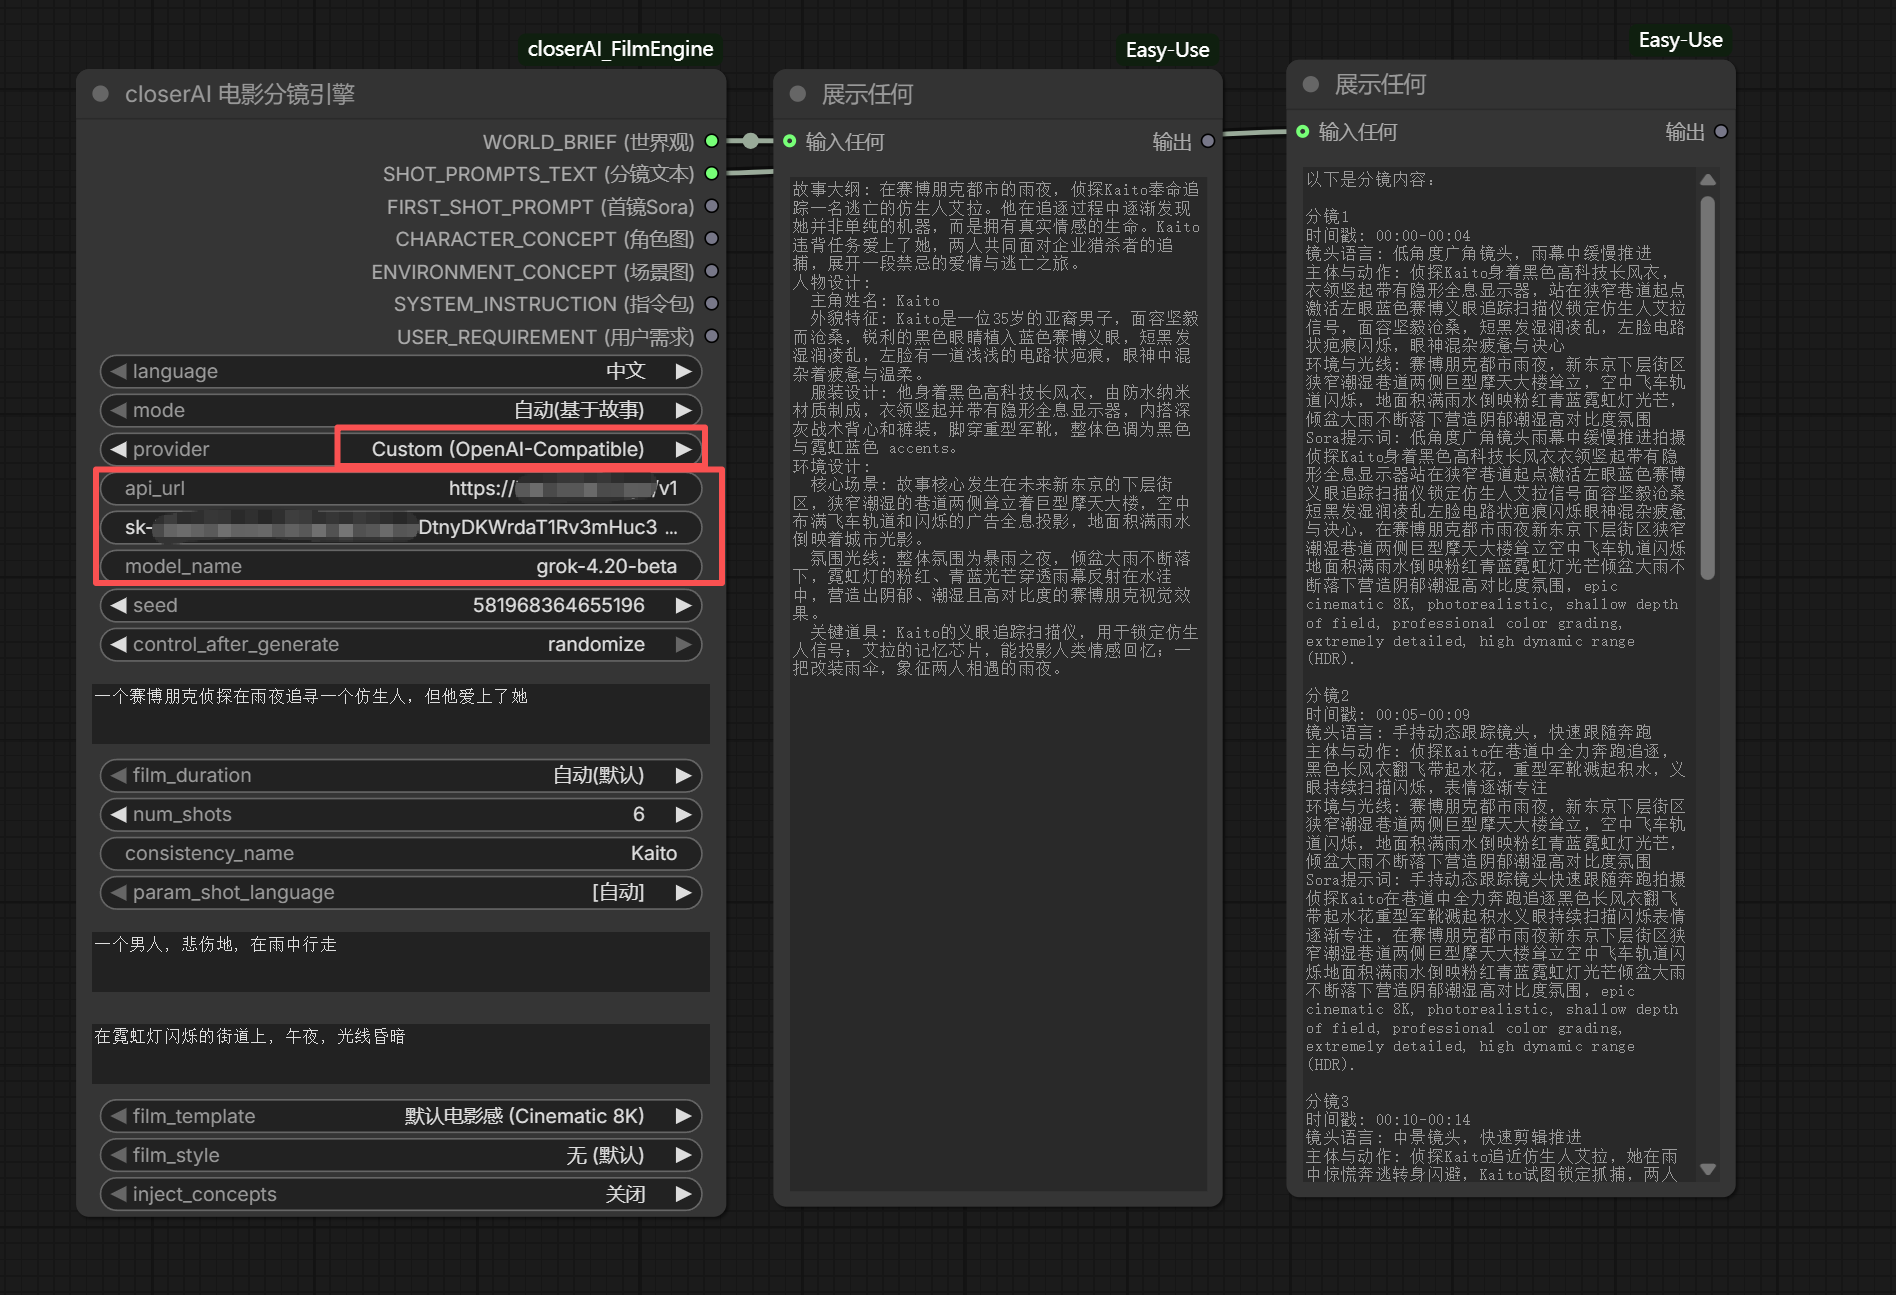
Task: Open the provider dropdown selection
Action: tap(507, 449)
